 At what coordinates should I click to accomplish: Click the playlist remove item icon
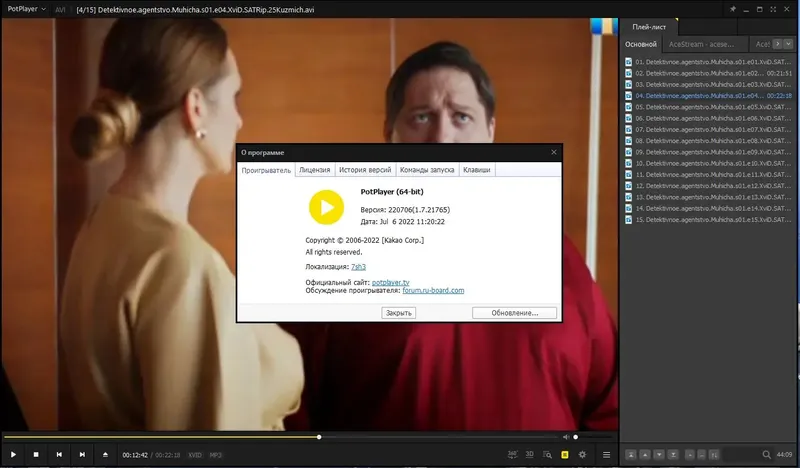702,454
